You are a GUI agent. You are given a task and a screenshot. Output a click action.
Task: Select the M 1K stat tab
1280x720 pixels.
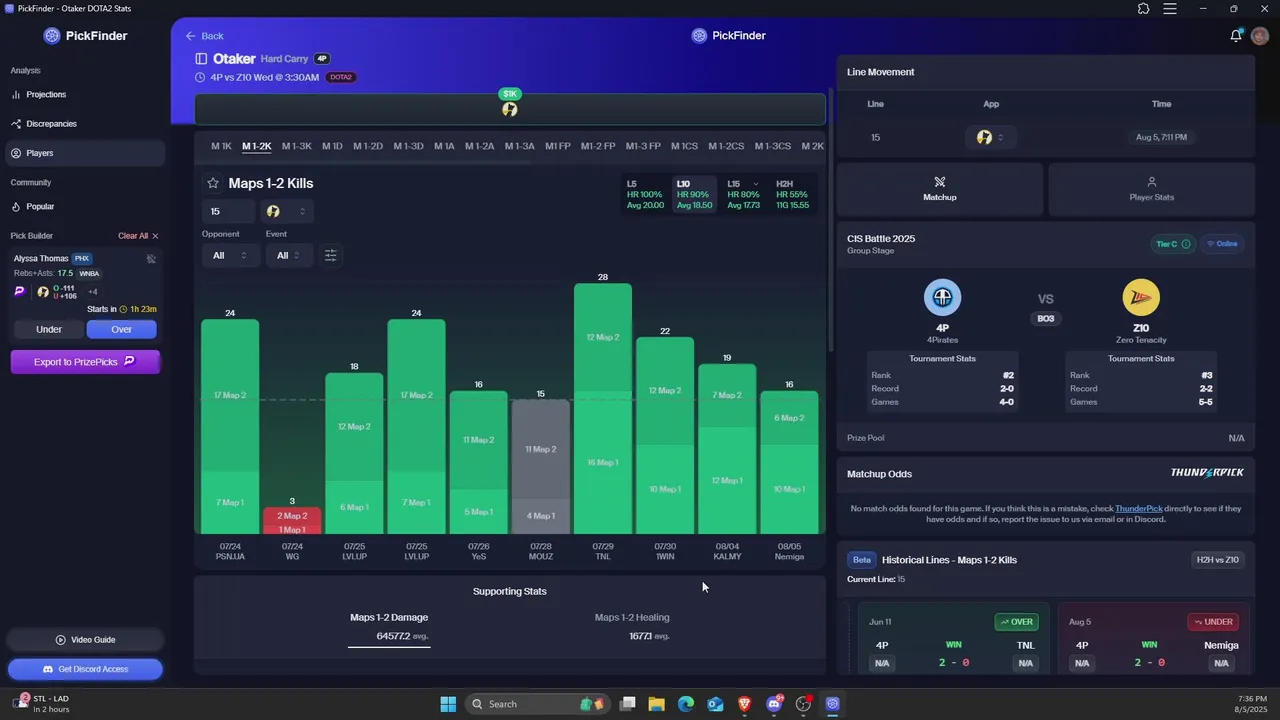tap(221, 146)
